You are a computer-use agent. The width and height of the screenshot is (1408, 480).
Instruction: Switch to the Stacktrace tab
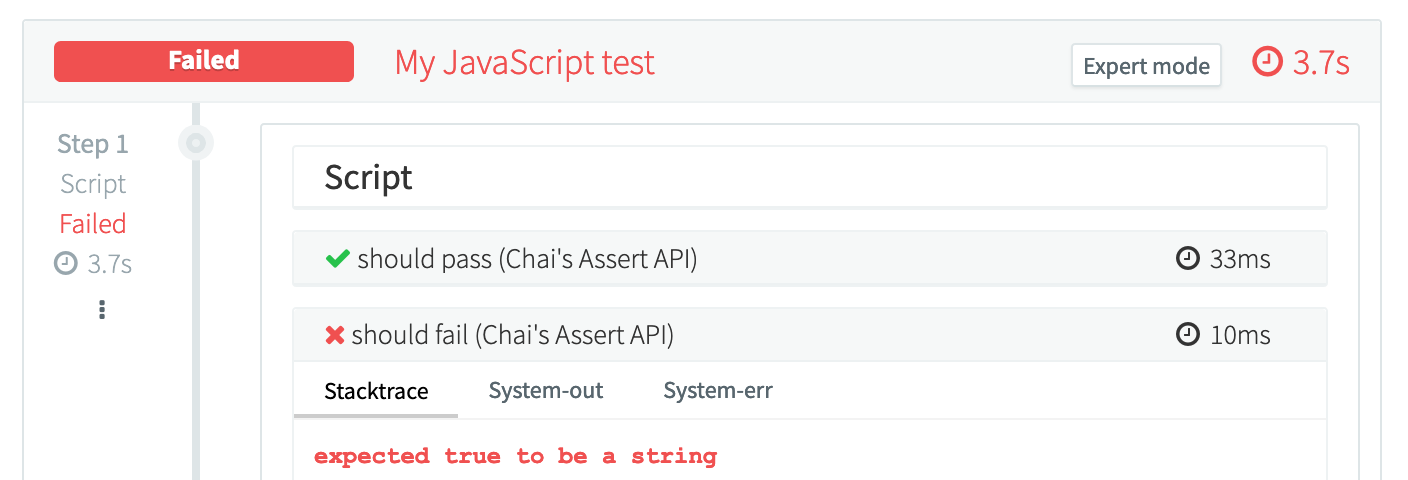376,391
